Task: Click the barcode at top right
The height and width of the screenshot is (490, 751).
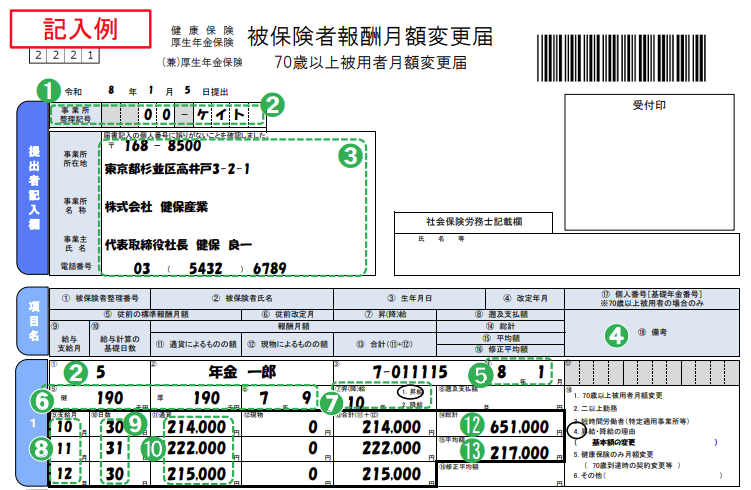Action: point(621,58)
